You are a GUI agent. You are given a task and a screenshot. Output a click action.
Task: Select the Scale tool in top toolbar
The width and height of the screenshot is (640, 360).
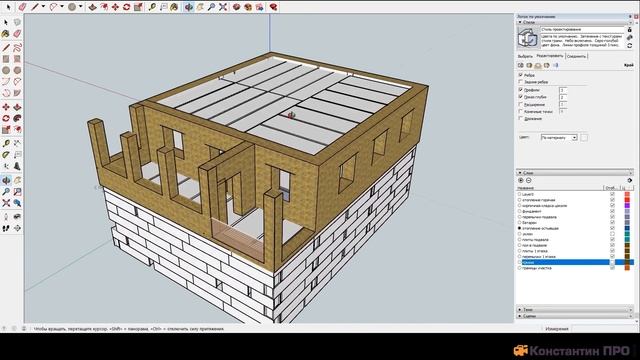click(x=138, y=7)
